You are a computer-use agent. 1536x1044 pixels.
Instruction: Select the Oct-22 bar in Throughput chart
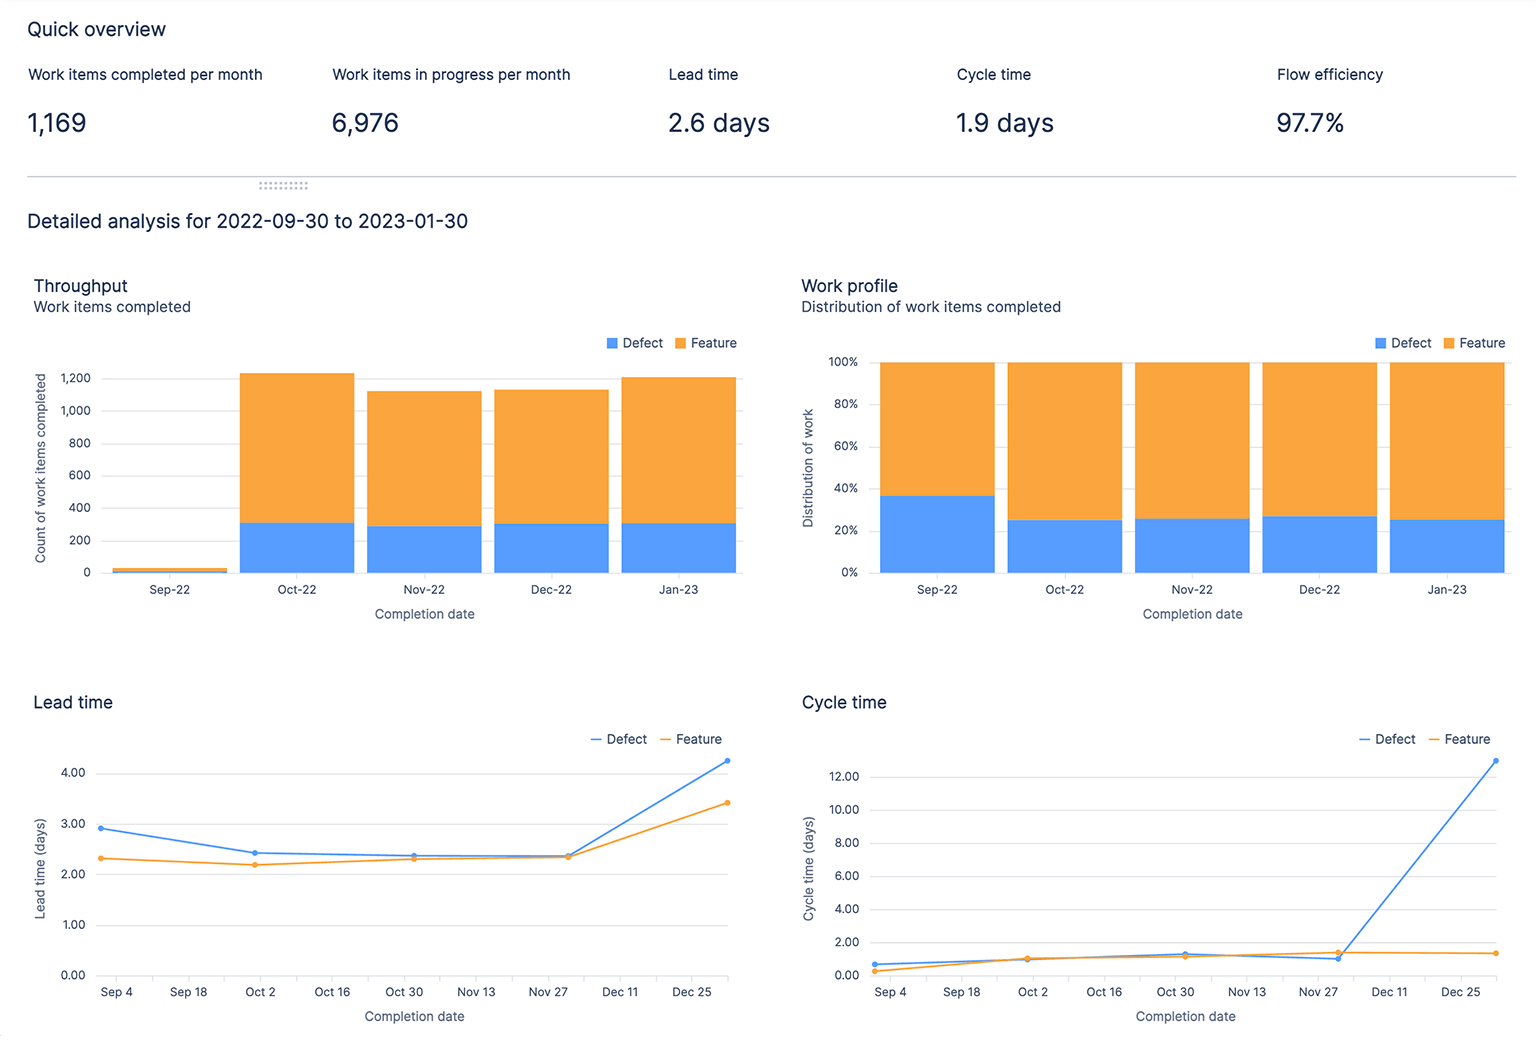(x=296, y=470)
